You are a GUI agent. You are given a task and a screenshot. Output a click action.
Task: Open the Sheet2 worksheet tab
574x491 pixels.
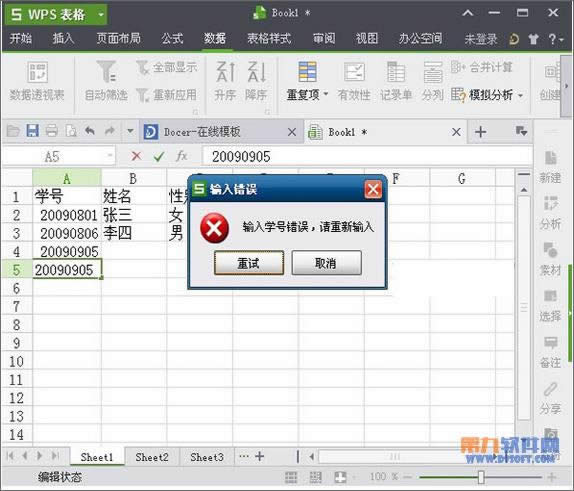click(152, 457)
